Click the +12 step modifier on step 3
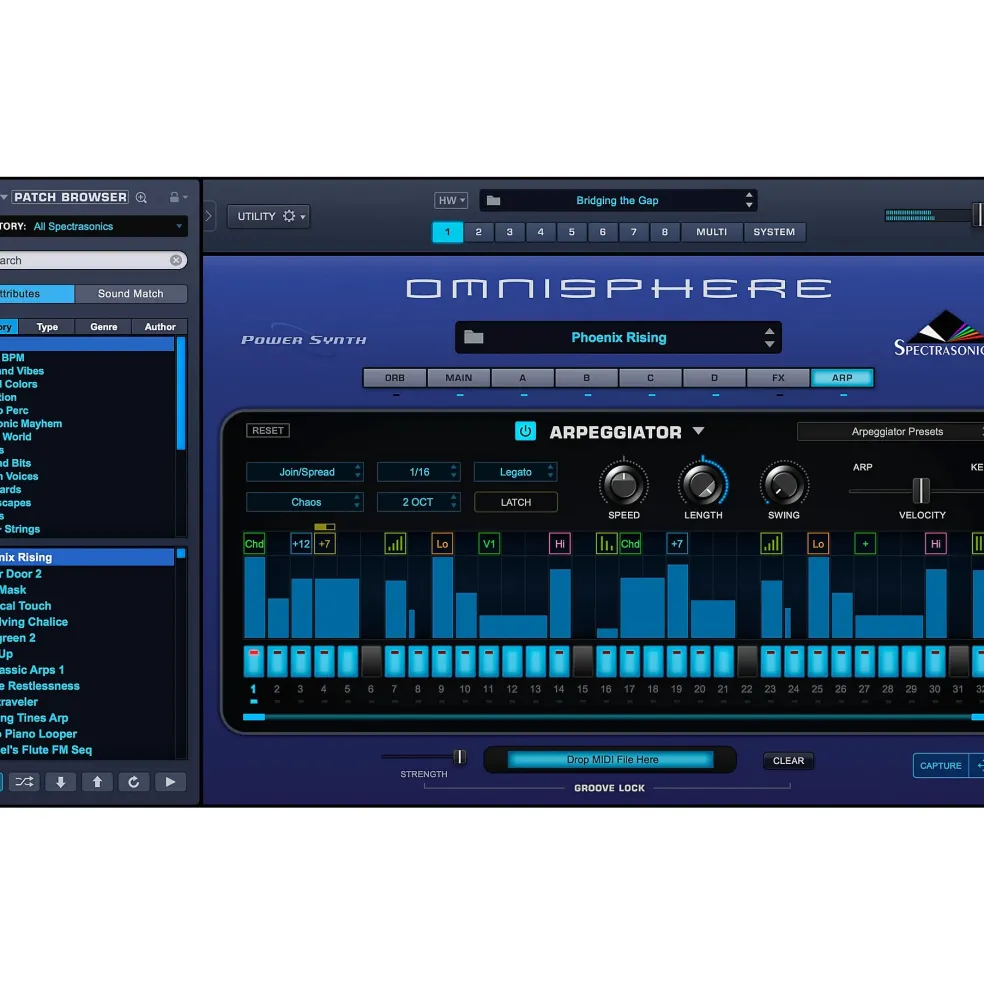This screenshot has width=984, height=985. tap(301, 544)
